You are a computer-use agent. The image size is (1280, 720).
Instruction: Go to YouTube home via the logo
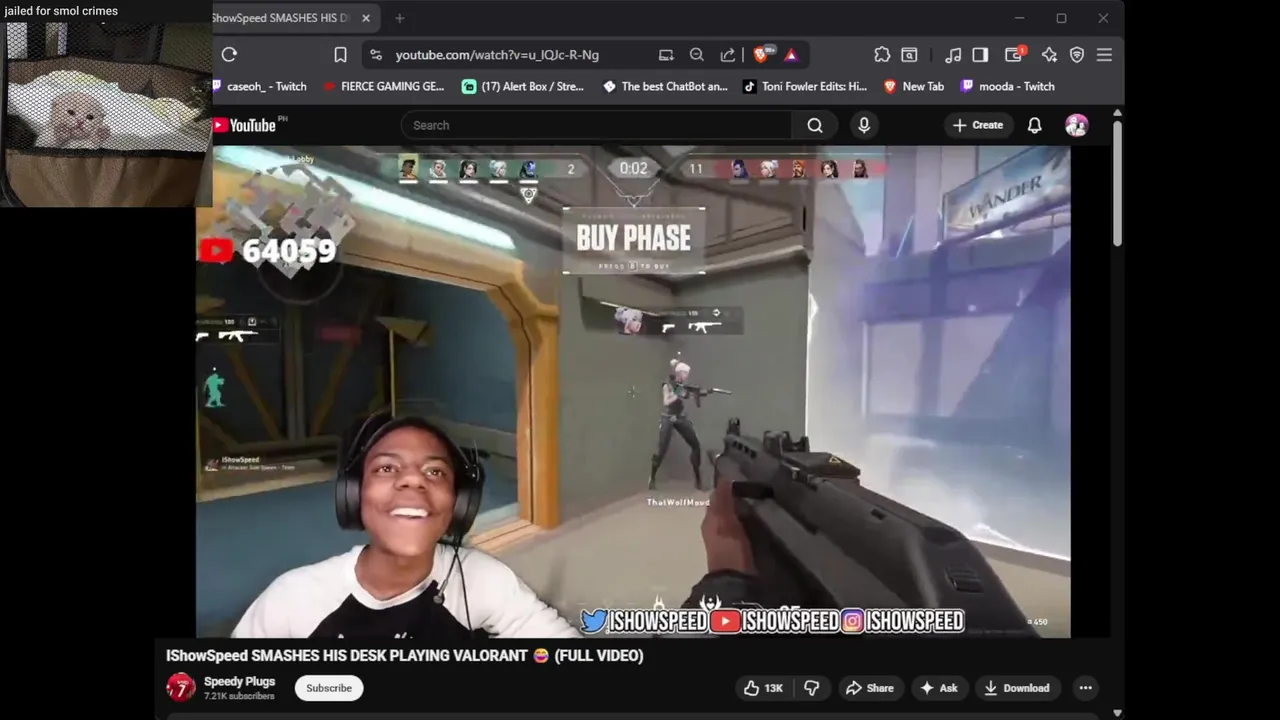(x=244, y=125)
